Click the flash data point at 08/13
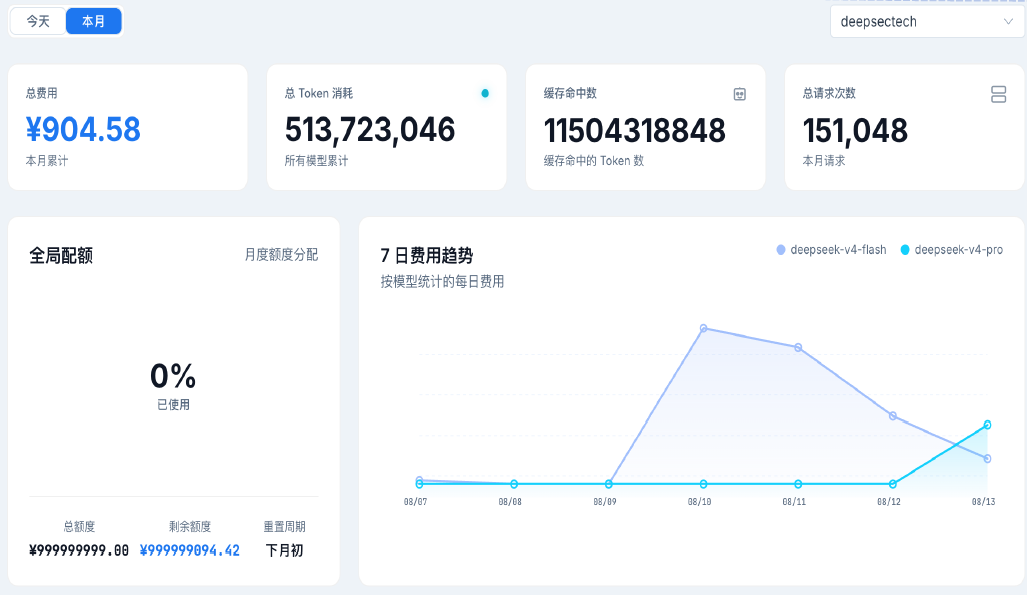The height and width of the screenshot is (595, 1027). pos(987,459)
